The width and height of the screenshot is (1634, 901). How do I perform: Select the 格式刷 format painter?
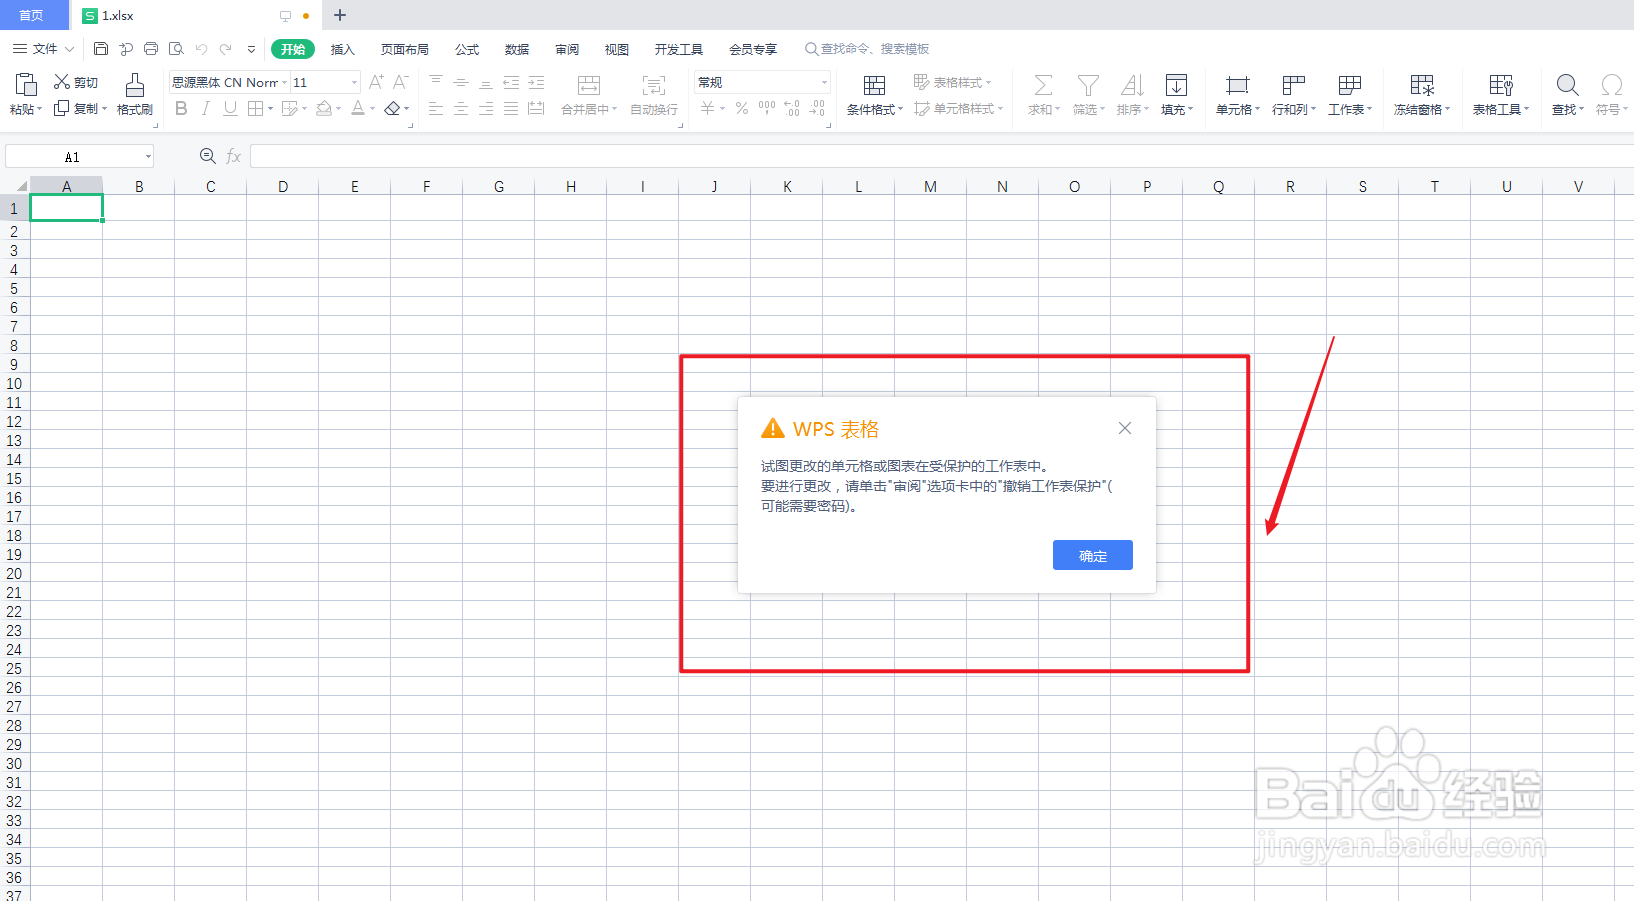click(x=135, y=94)
